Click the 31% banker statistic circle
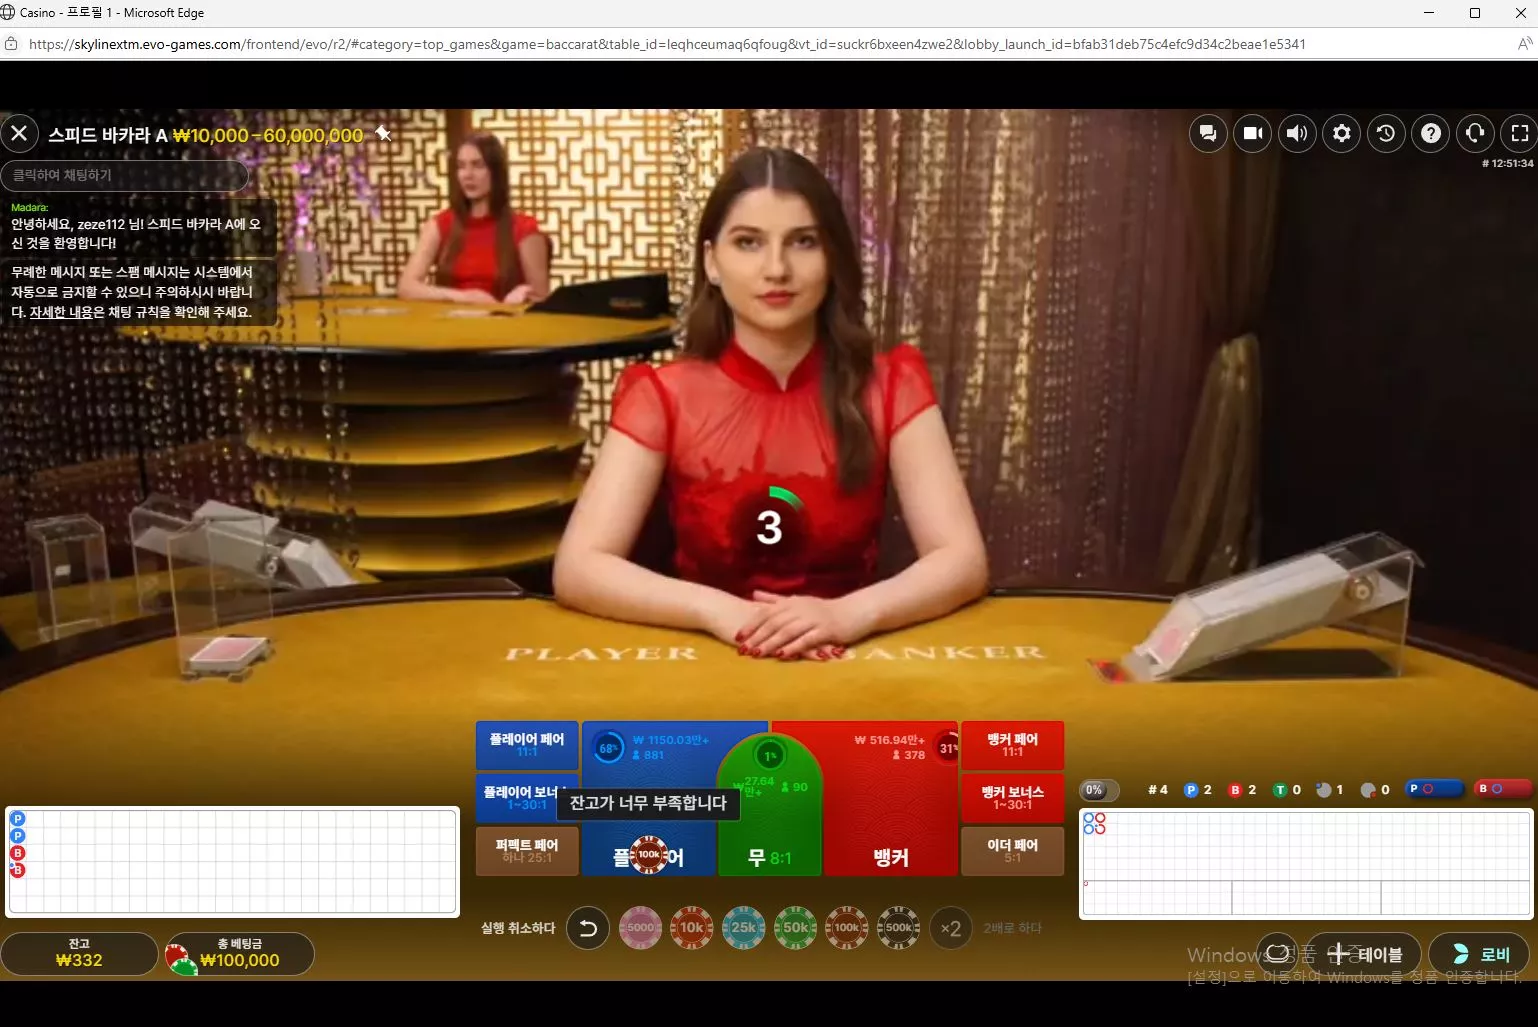 coord(946,747)
